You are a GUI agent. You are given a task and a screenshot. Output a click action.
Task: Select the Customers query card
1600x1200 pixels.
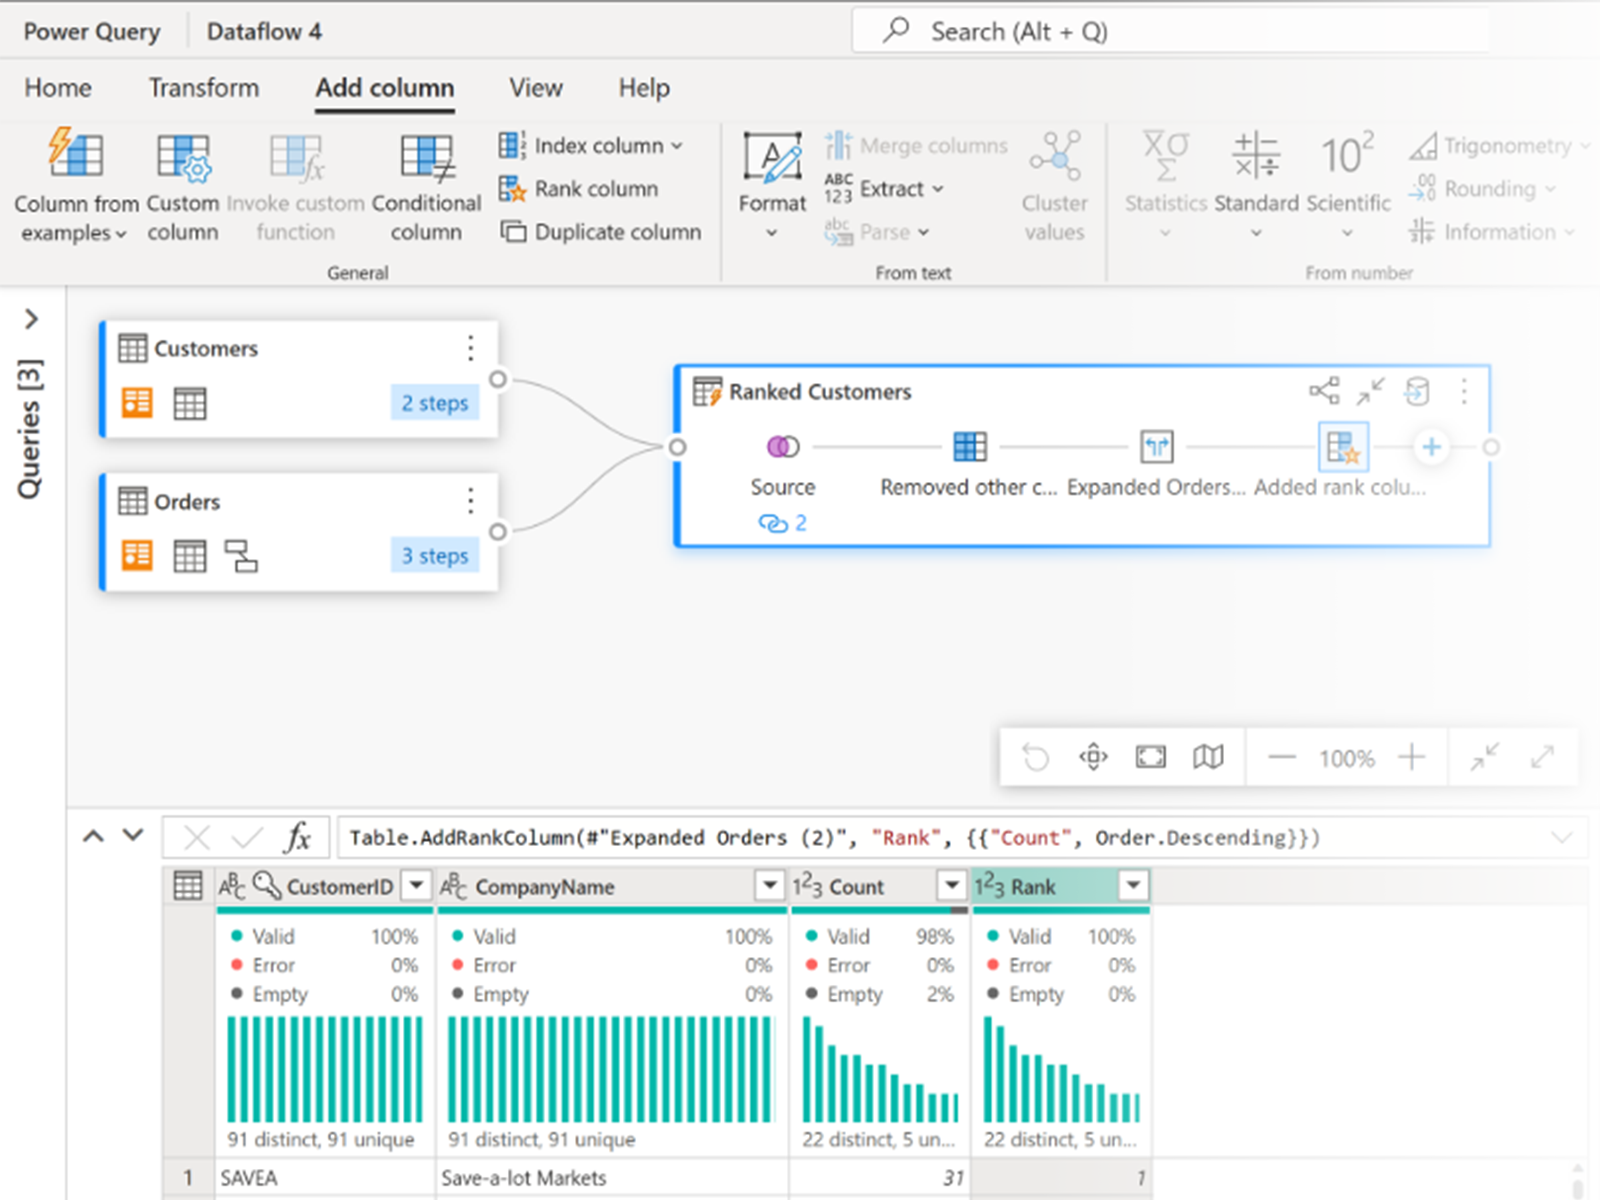300,379
